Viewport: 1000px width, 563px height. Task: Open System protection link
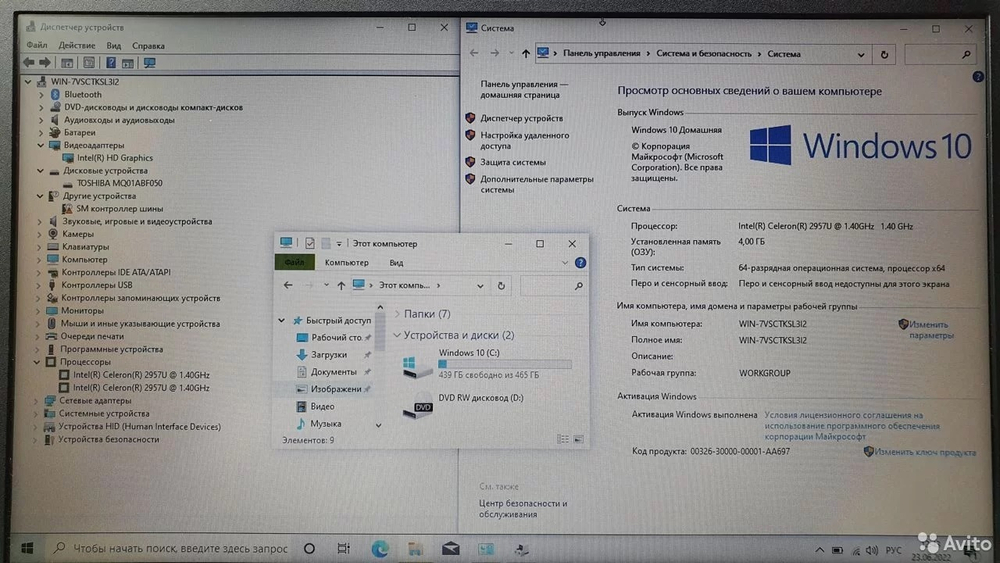[513, 162]
